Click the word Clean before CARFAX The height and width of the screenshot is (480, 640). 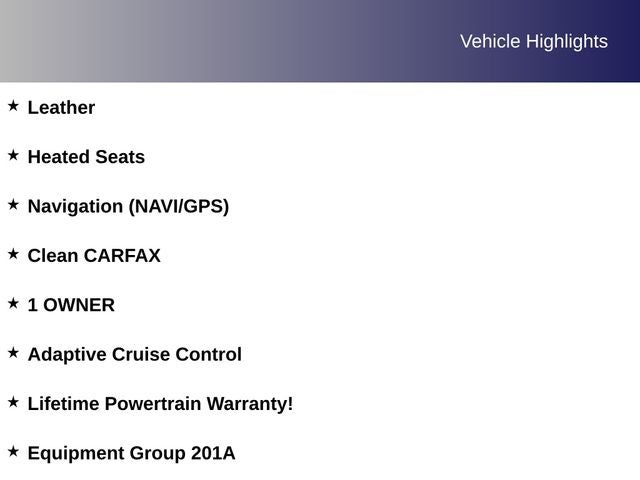53,256
